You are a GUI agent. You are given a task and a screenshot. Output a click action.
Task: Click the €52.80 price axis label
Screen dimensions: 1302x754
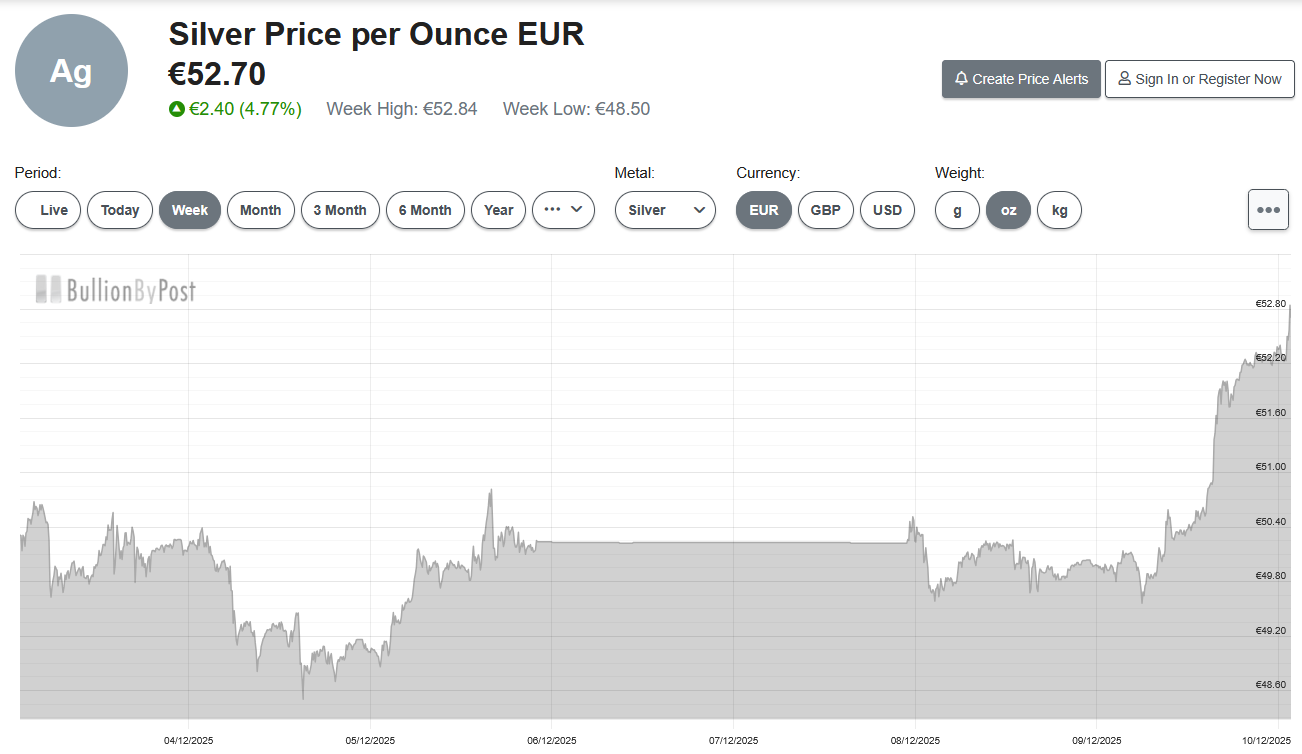tap(1270, 303)
